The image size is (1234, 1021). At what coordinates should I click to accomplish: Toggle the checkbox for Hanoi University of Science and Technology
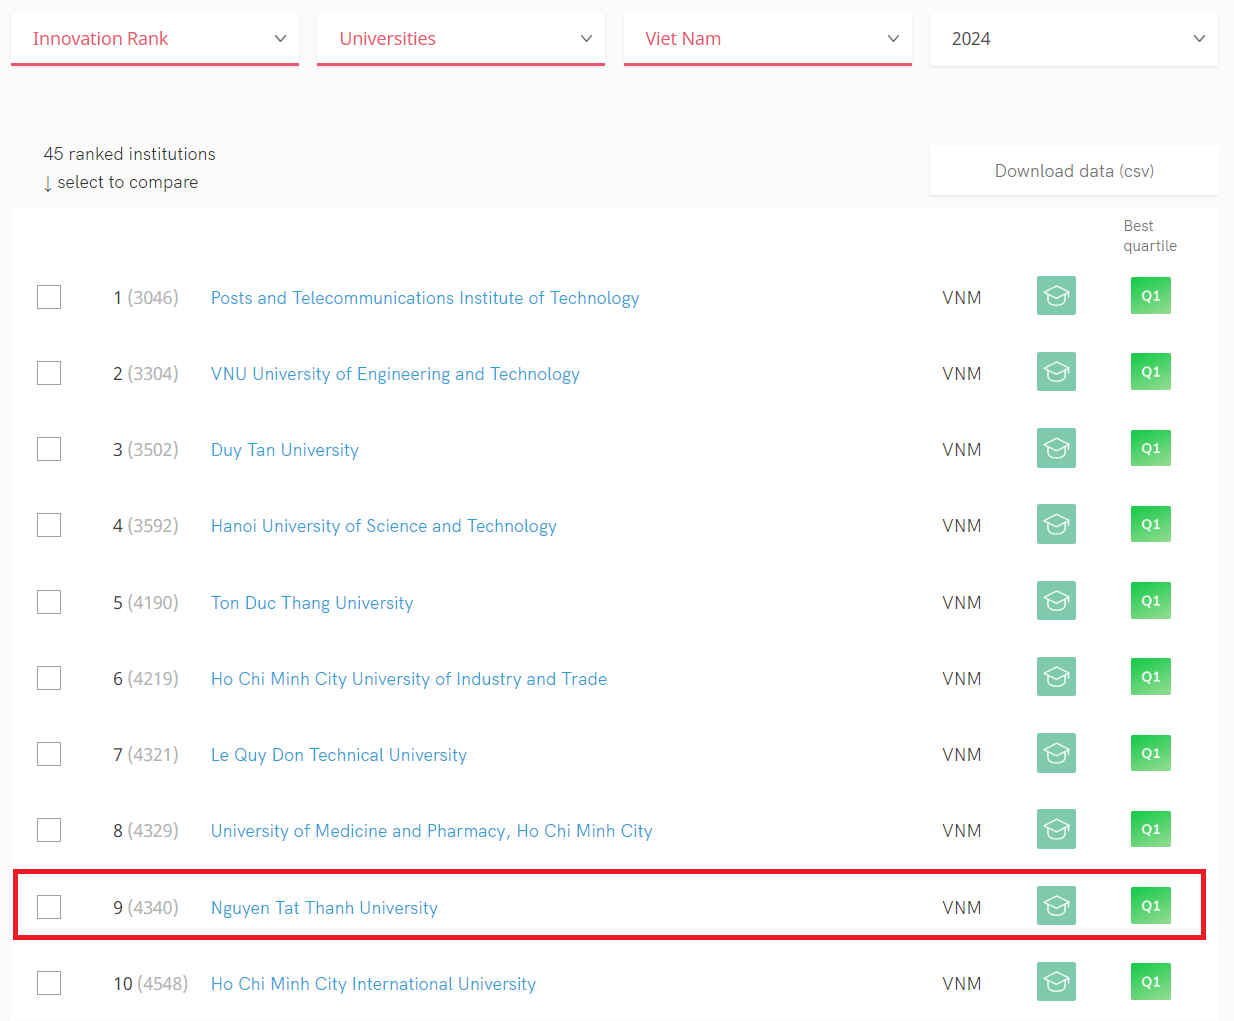tap(49, 525)
